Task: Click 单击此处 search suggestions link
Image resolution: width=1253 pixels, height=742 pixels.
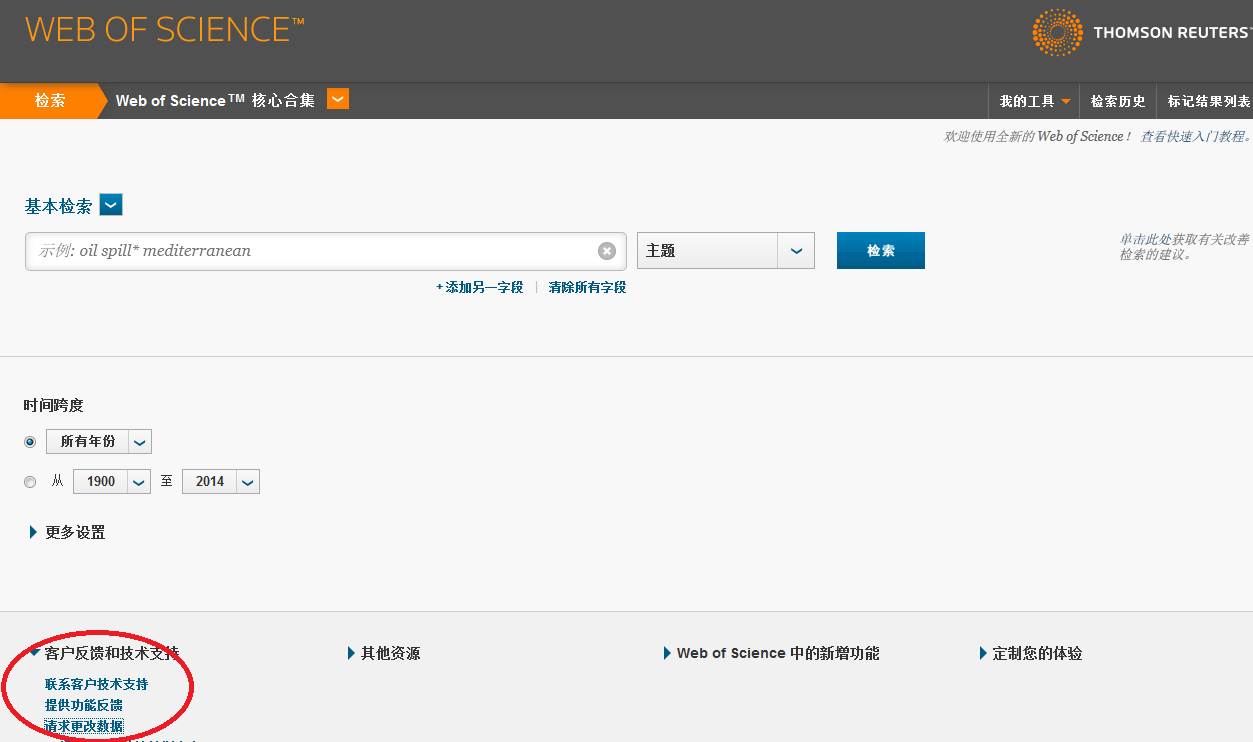Action: 1146,239
